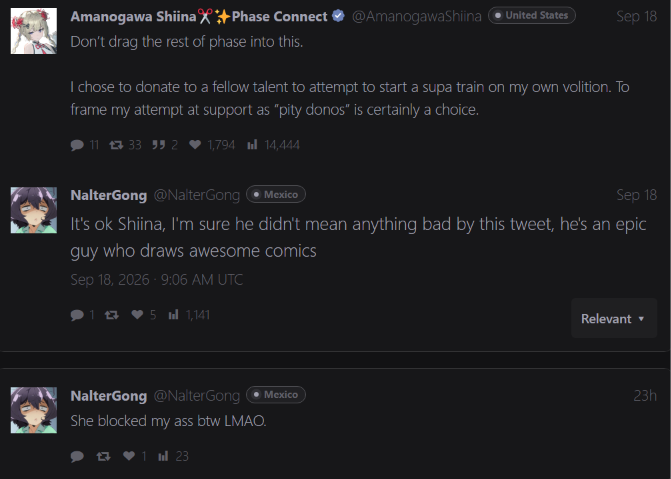Open the Sep 18 timestamp on Shiina's tweet
The width and height of the screenshot is (671, 479).
636,16
